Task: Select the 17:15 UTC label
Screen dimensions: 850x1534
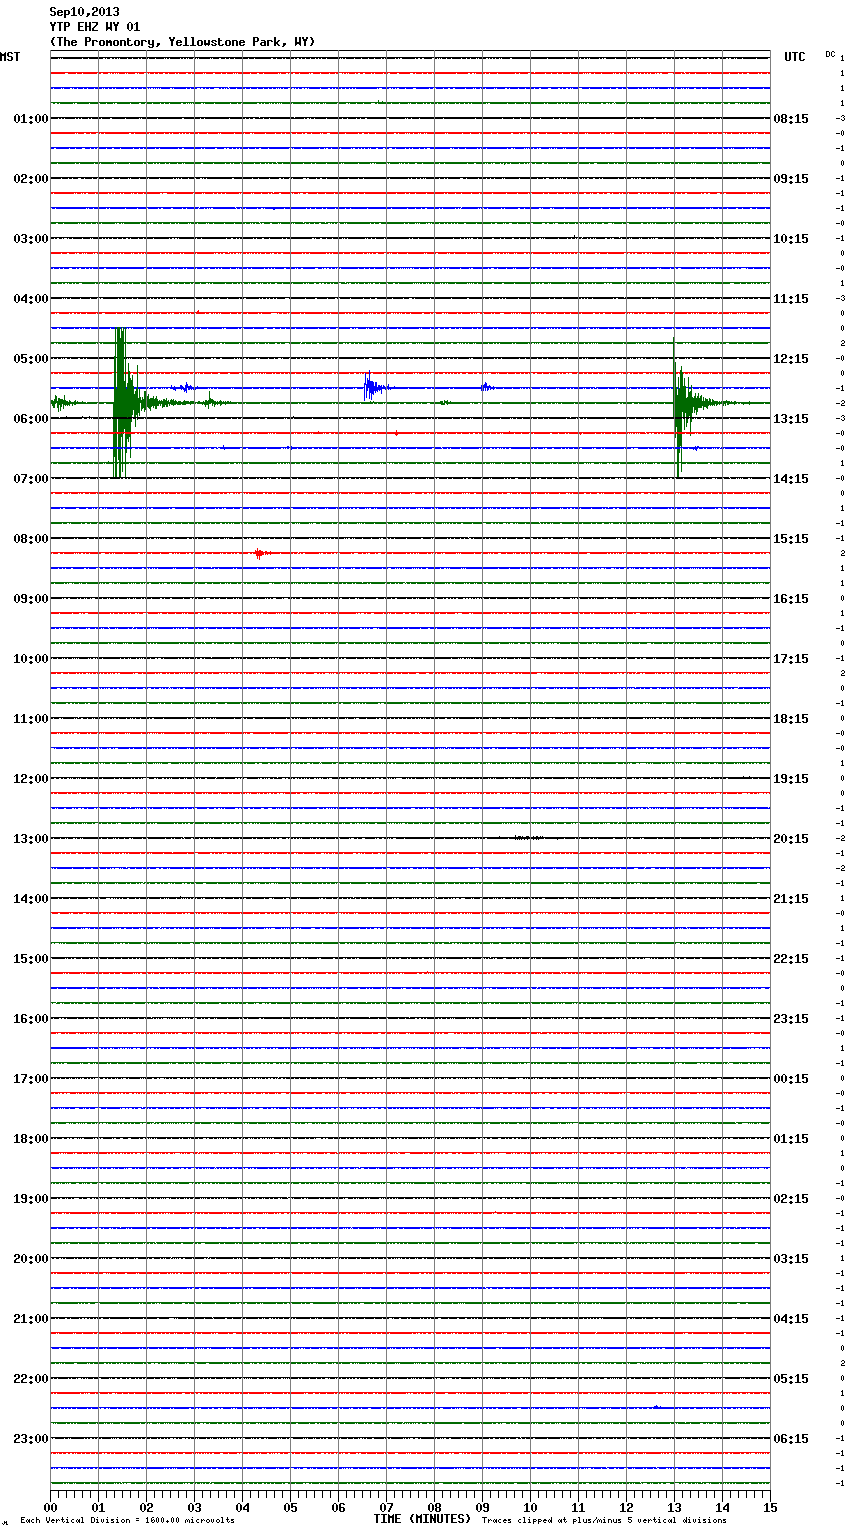Action: tap(791, 659)
